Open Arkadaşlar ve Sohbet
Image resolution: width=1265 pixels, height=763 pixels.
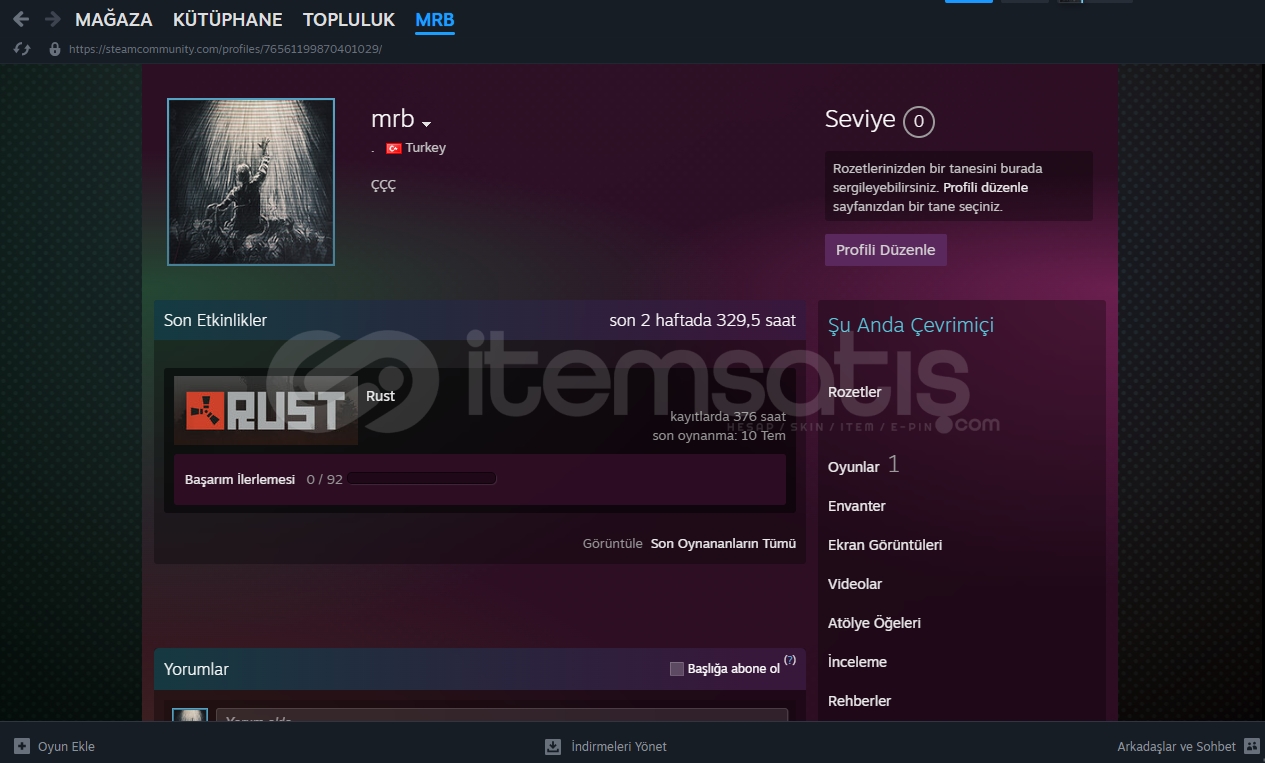pyautogui.click(x=1177, y=746)
